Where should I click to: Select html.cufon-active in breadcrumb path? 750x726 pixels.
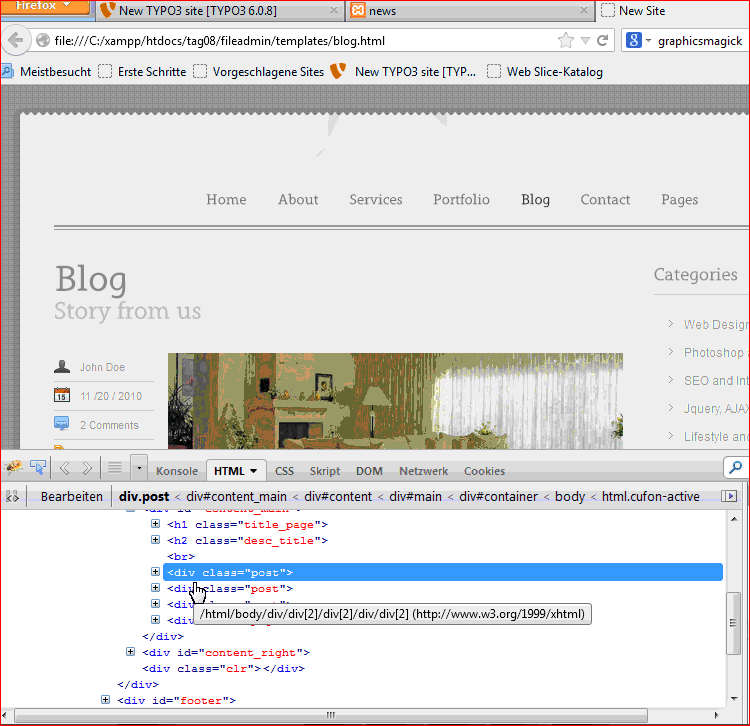click(651, 496)
